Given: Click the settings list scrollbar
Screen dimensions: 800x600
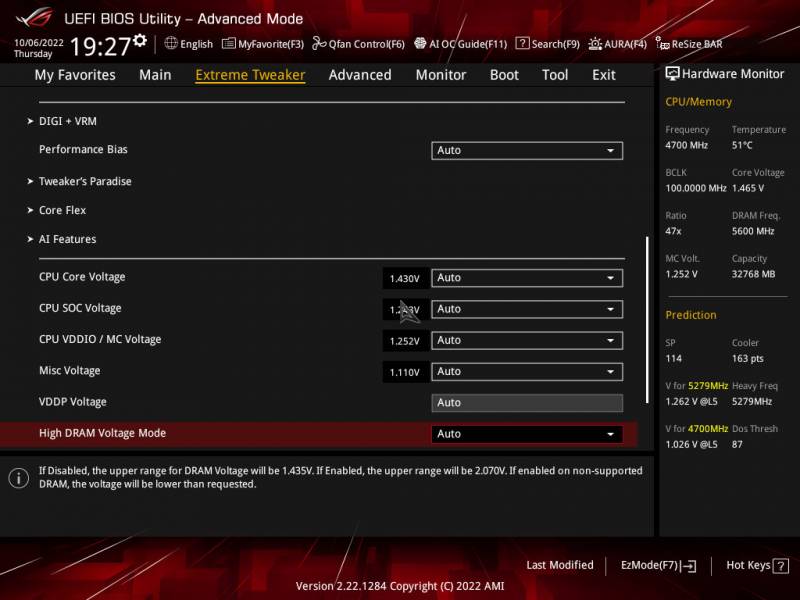Looking at the screenshot, I should coord(647,319).
